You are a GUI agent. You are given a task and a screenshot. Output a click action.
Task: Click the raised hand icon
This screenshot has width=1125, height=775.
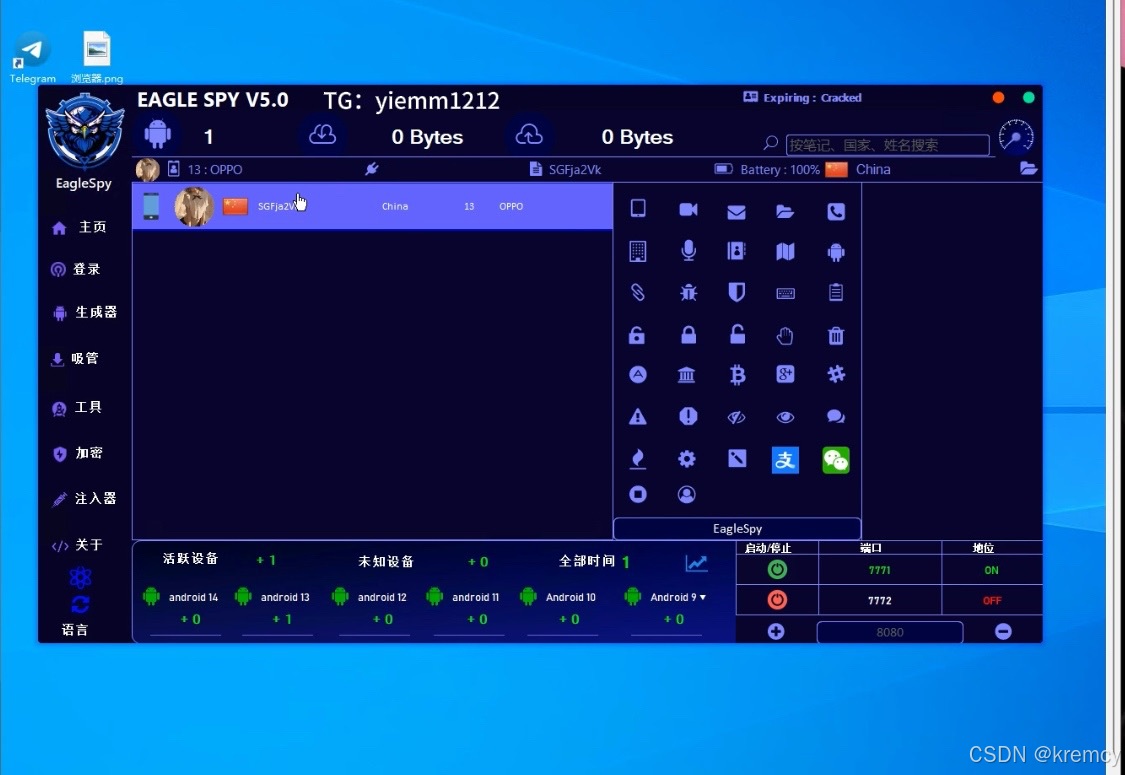(x=785, y=335)
